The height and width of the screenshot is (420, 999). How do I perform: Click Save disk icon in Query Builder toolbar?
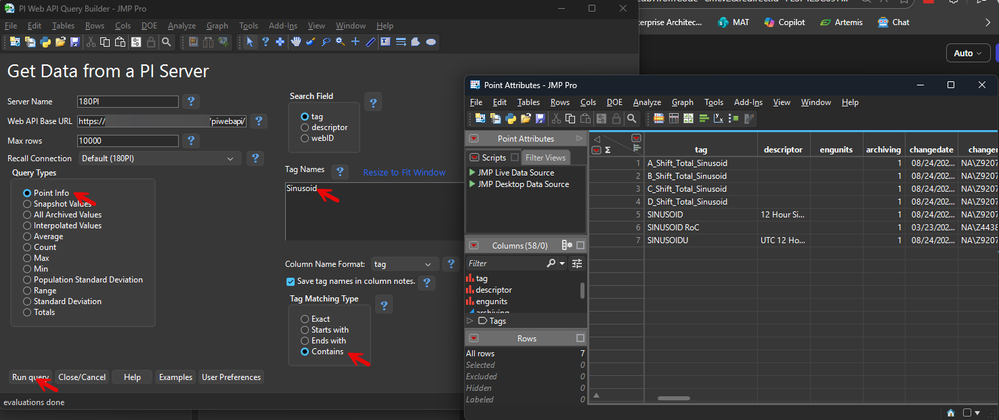tap(75, 42)
